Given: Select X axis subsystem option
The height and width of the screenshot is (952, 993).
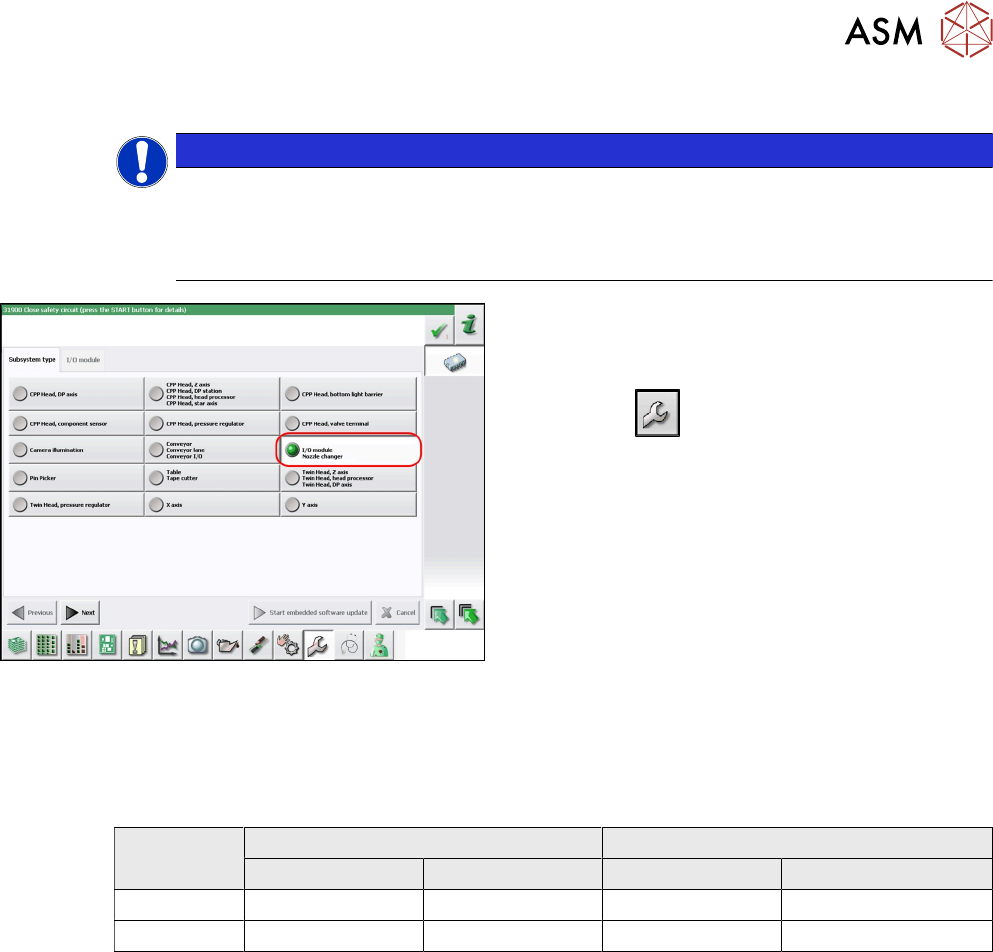Looking at the screenshot, I should tap(212, 505).
